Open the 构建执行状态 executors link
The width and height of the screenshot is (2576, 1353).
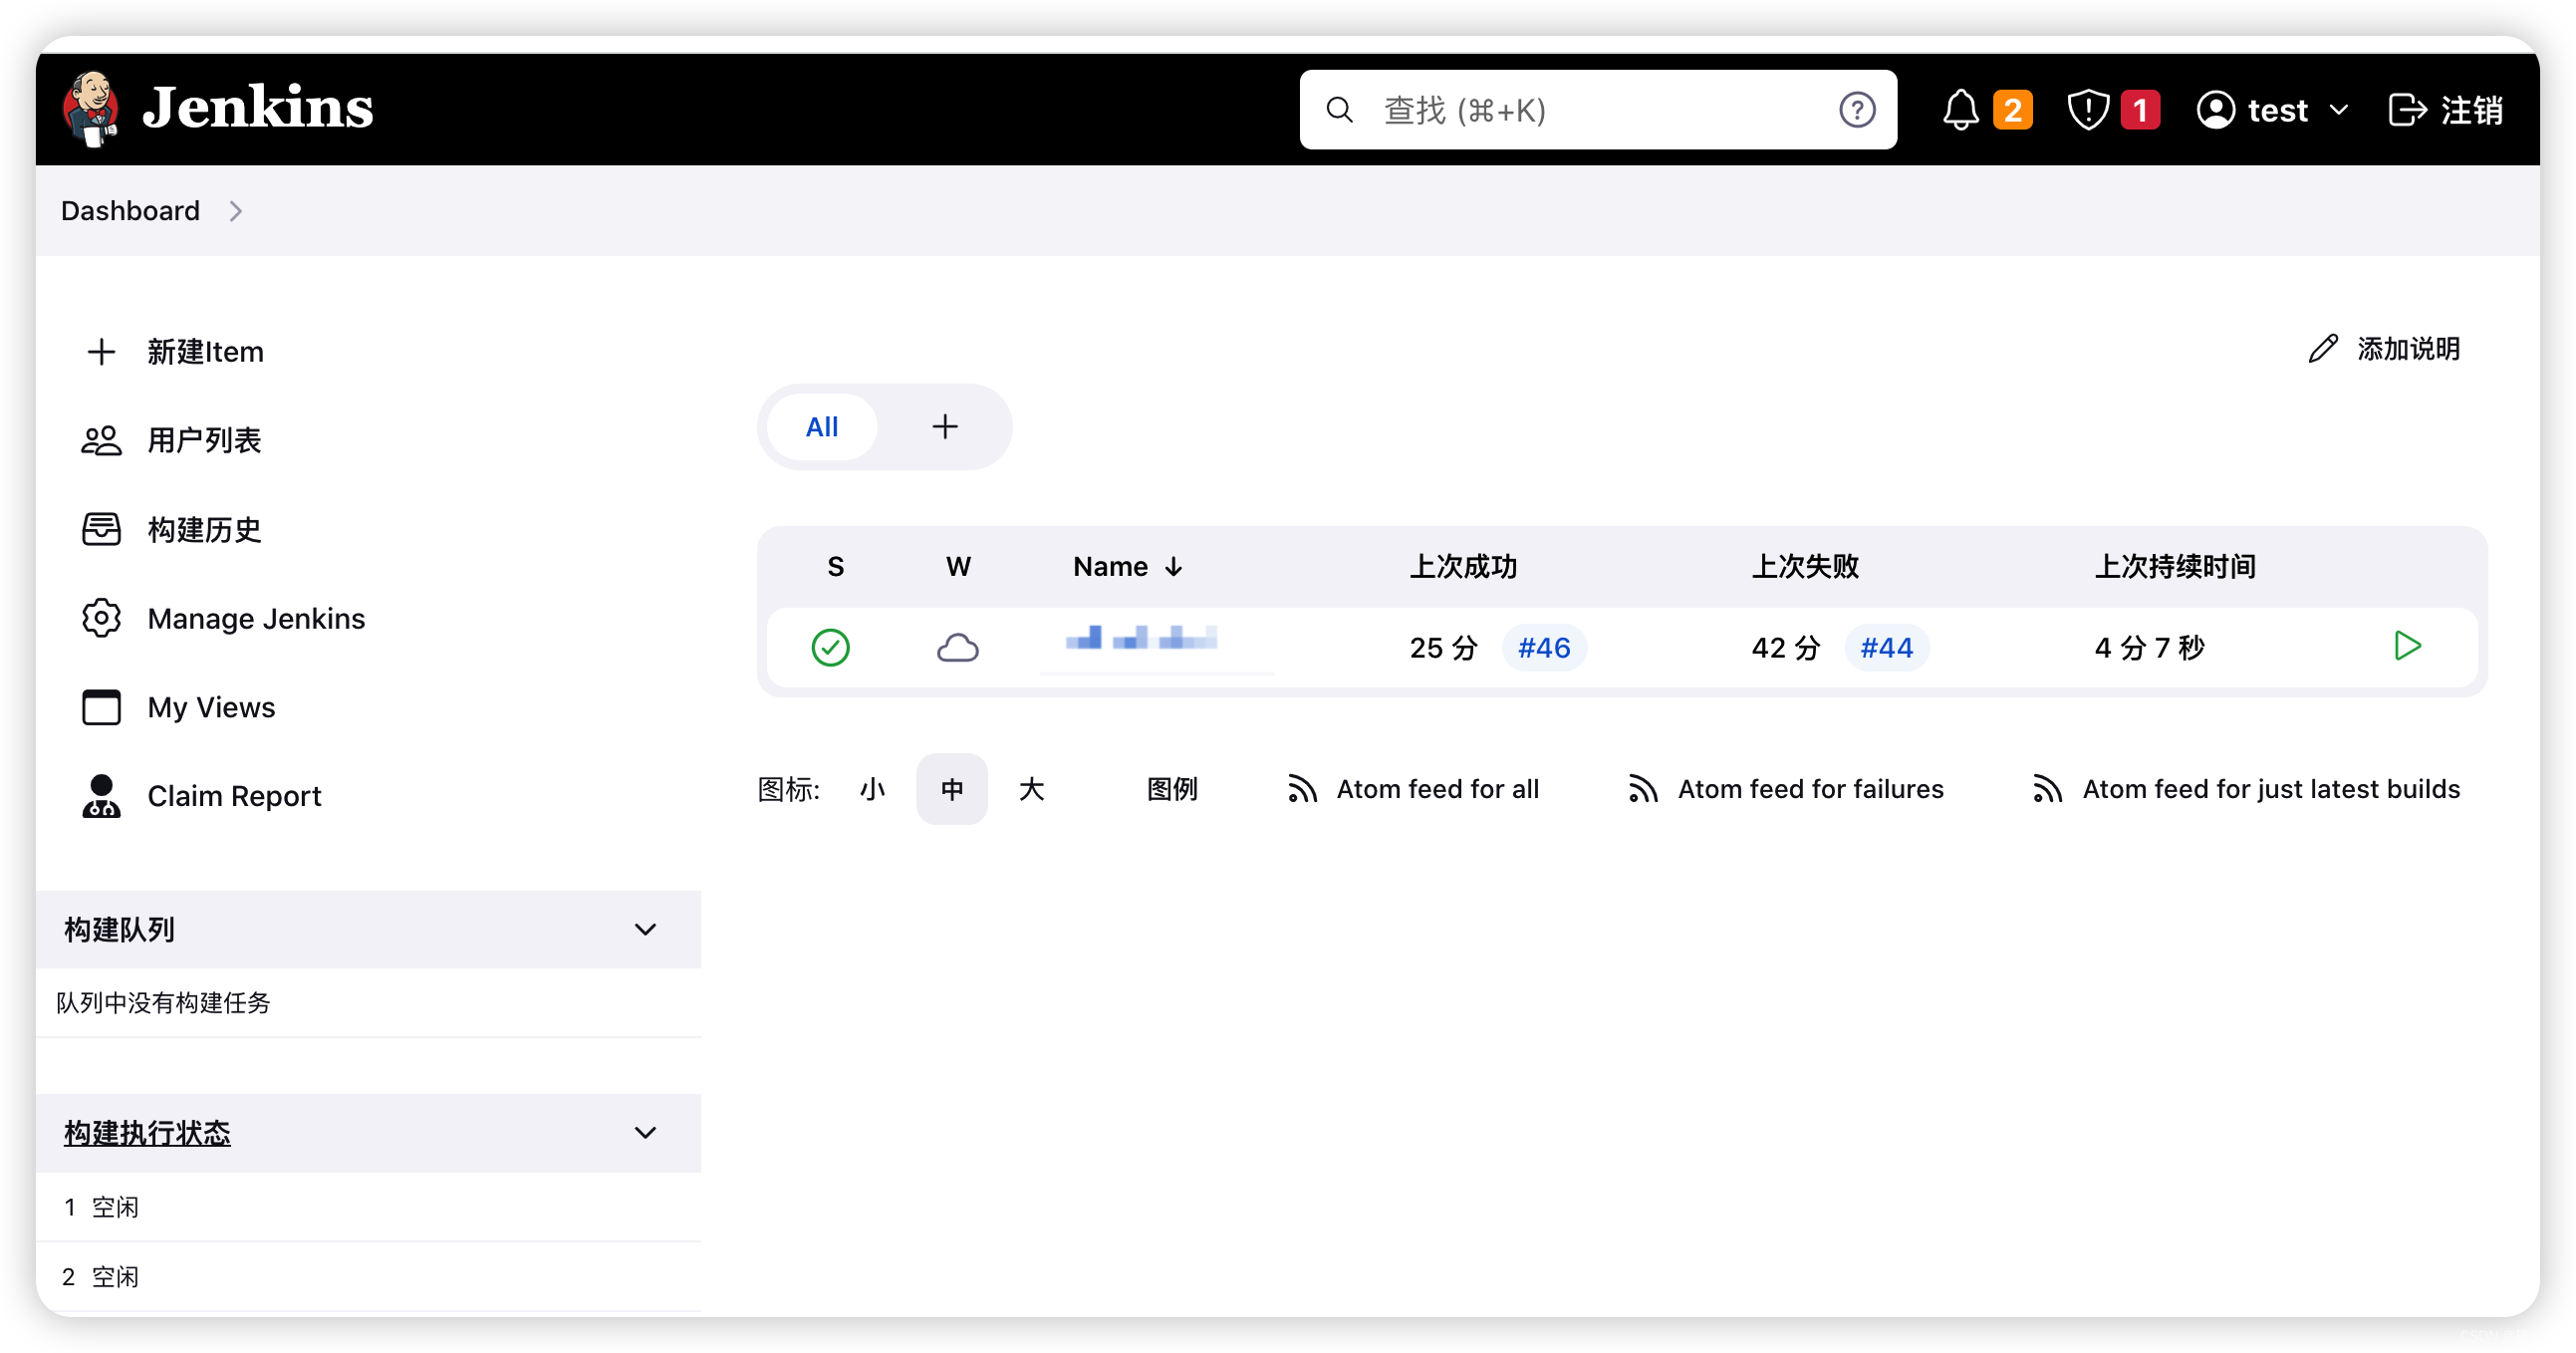click(147, 1133)
